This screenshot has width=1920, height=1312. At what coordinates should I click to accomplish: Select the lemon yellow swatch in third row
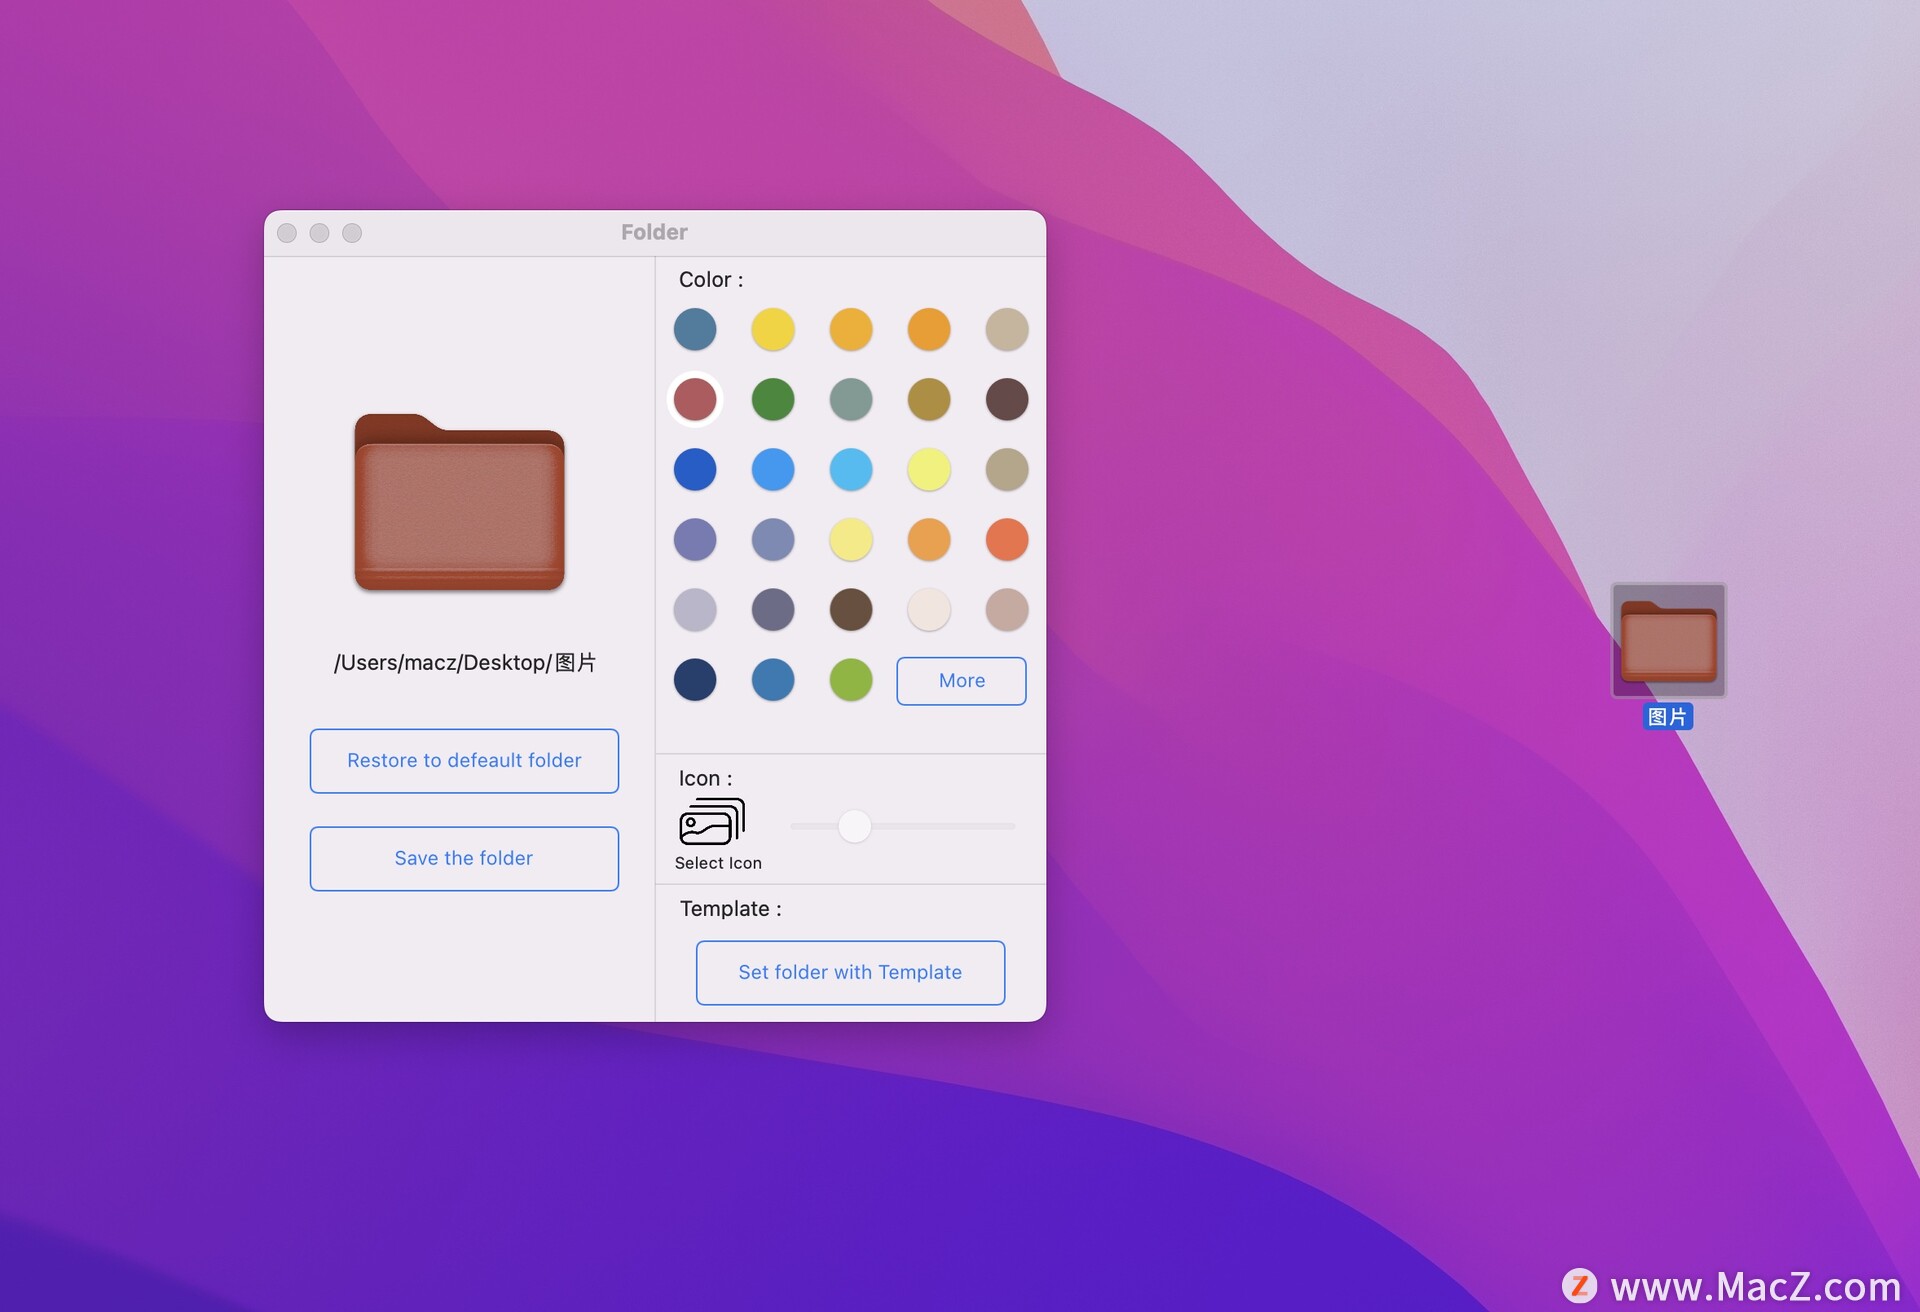pos(929,469)
